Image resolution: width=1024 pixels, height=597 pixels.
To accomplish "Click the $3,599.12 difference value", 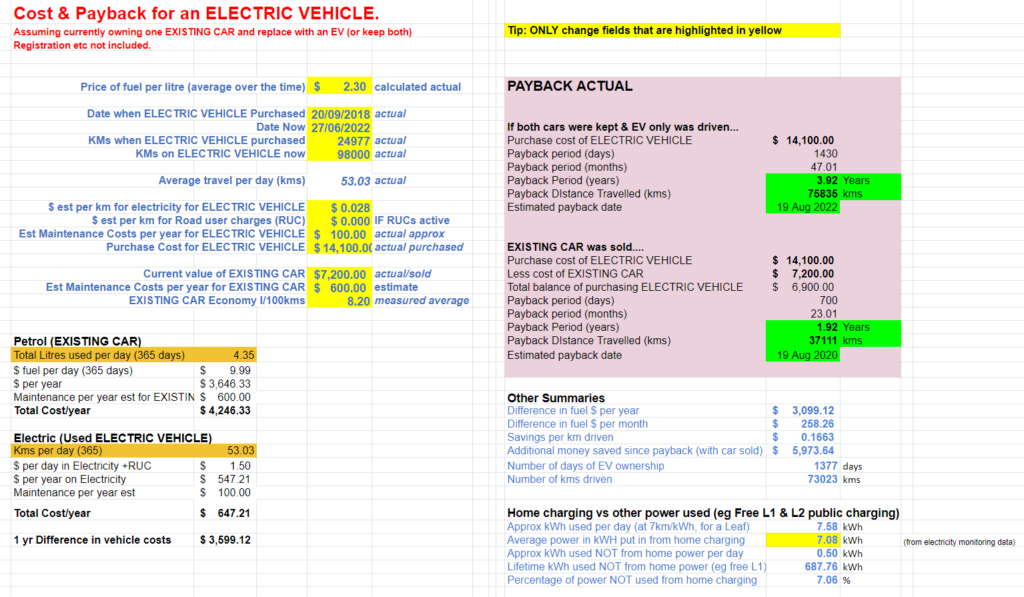I will (225, 540).
